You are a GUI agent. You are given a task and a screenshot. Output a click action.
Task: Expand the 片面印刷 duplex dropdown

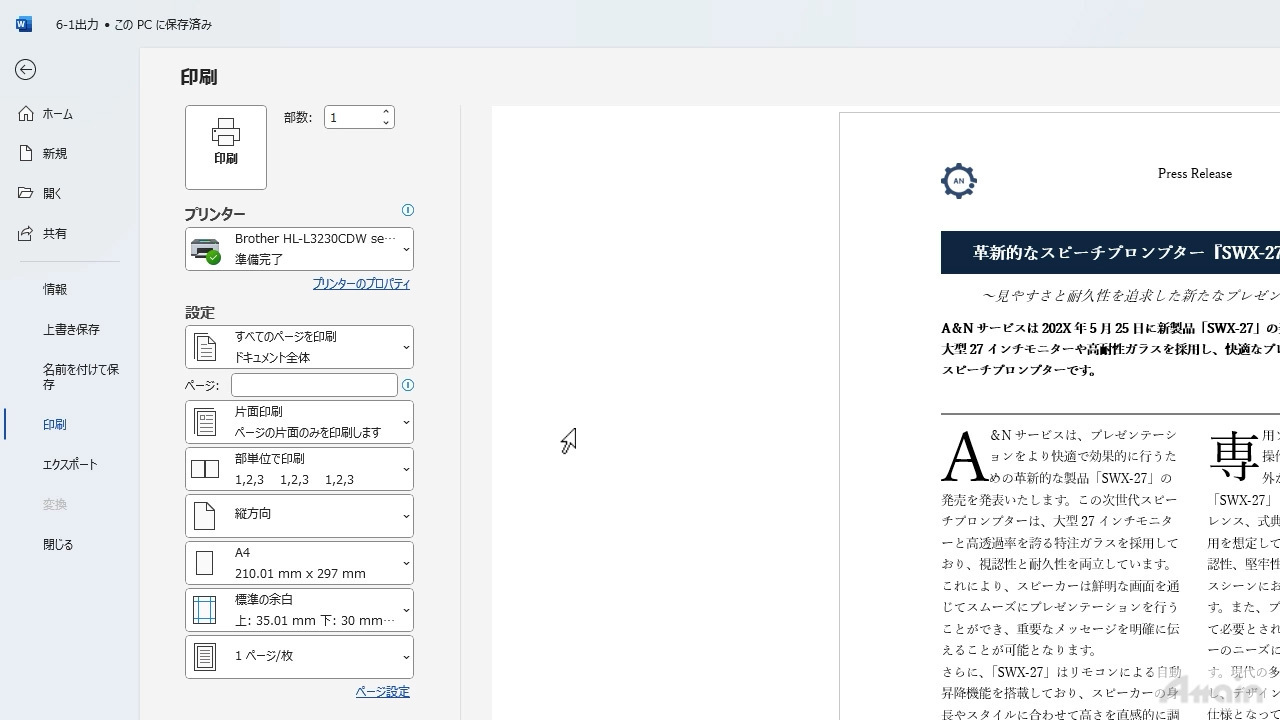coord(299,422)
